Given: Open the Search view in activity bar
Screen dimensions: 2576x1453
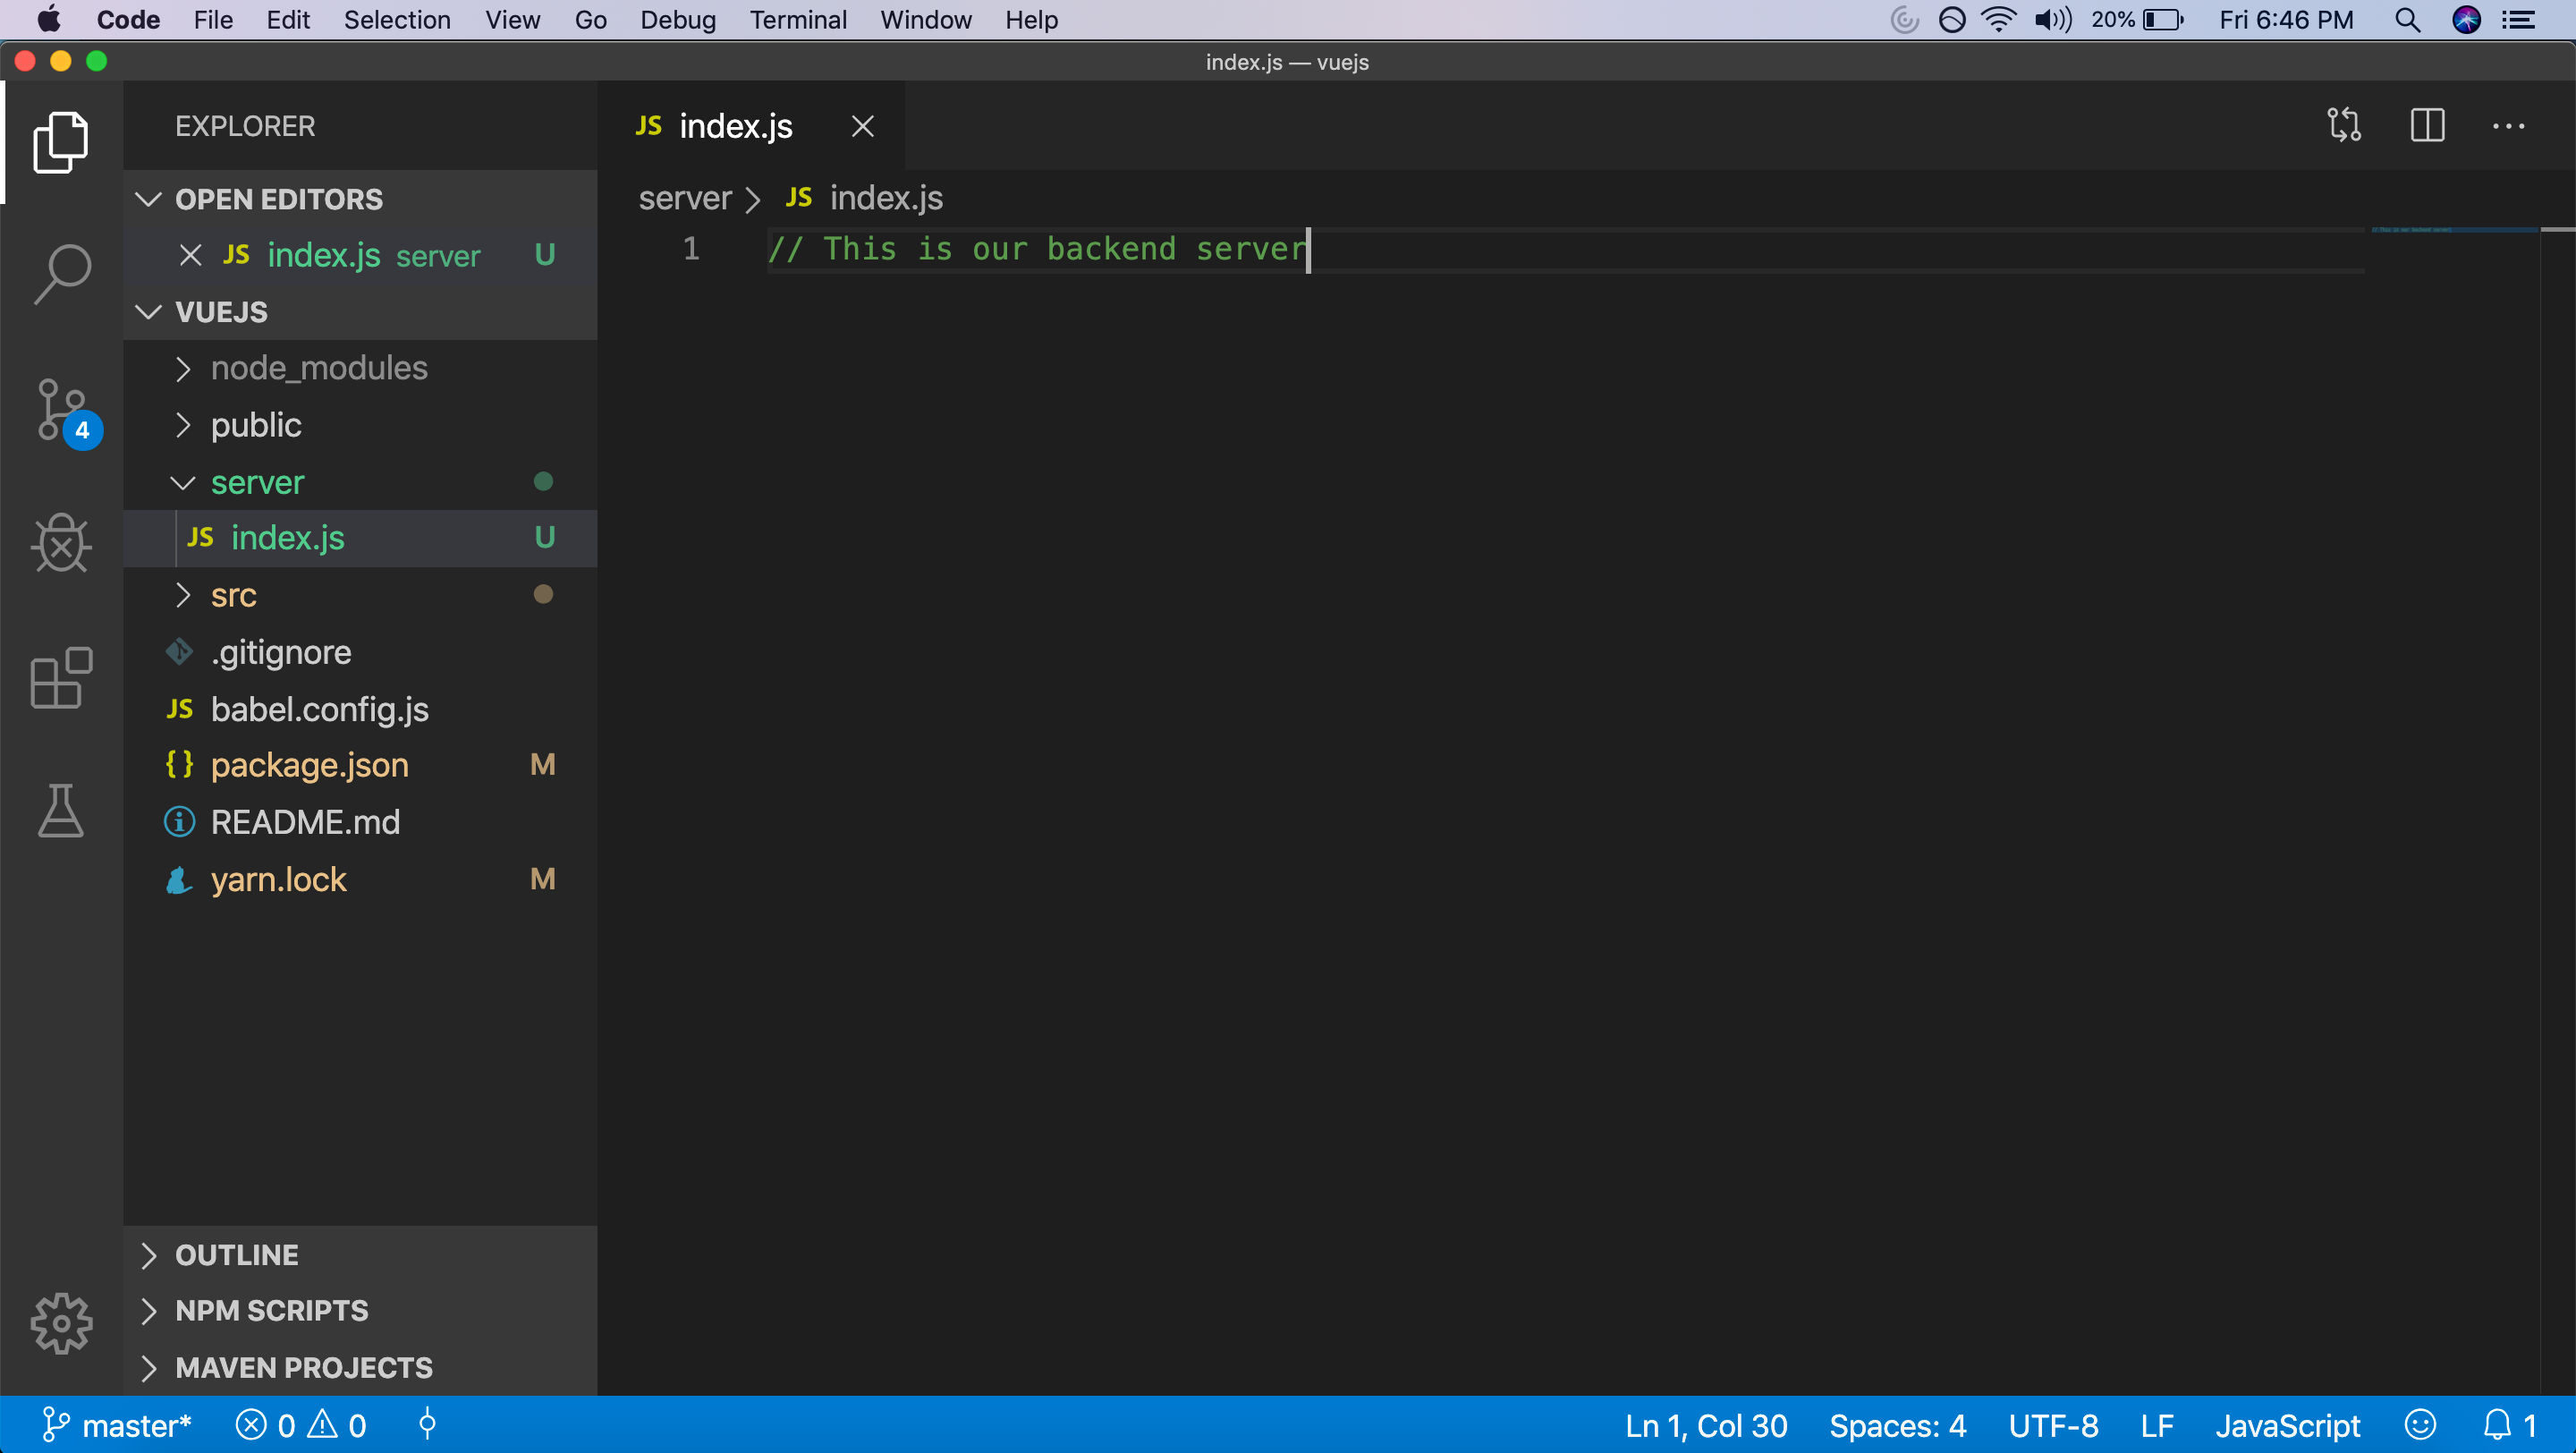Looking at the screenshot, I should [62, 273].
